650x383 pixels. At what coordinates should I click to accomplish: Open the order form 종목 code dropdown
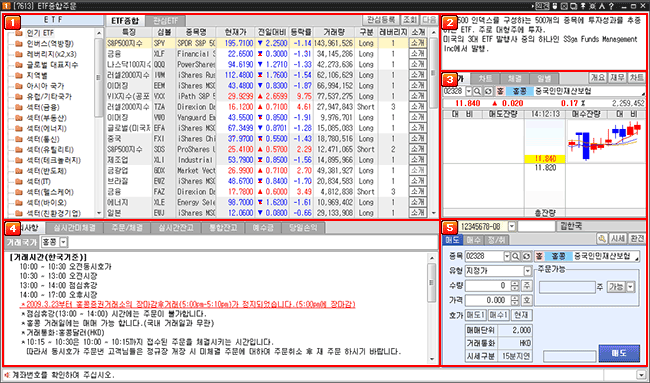pyautogui.click(x=507, y=256)
